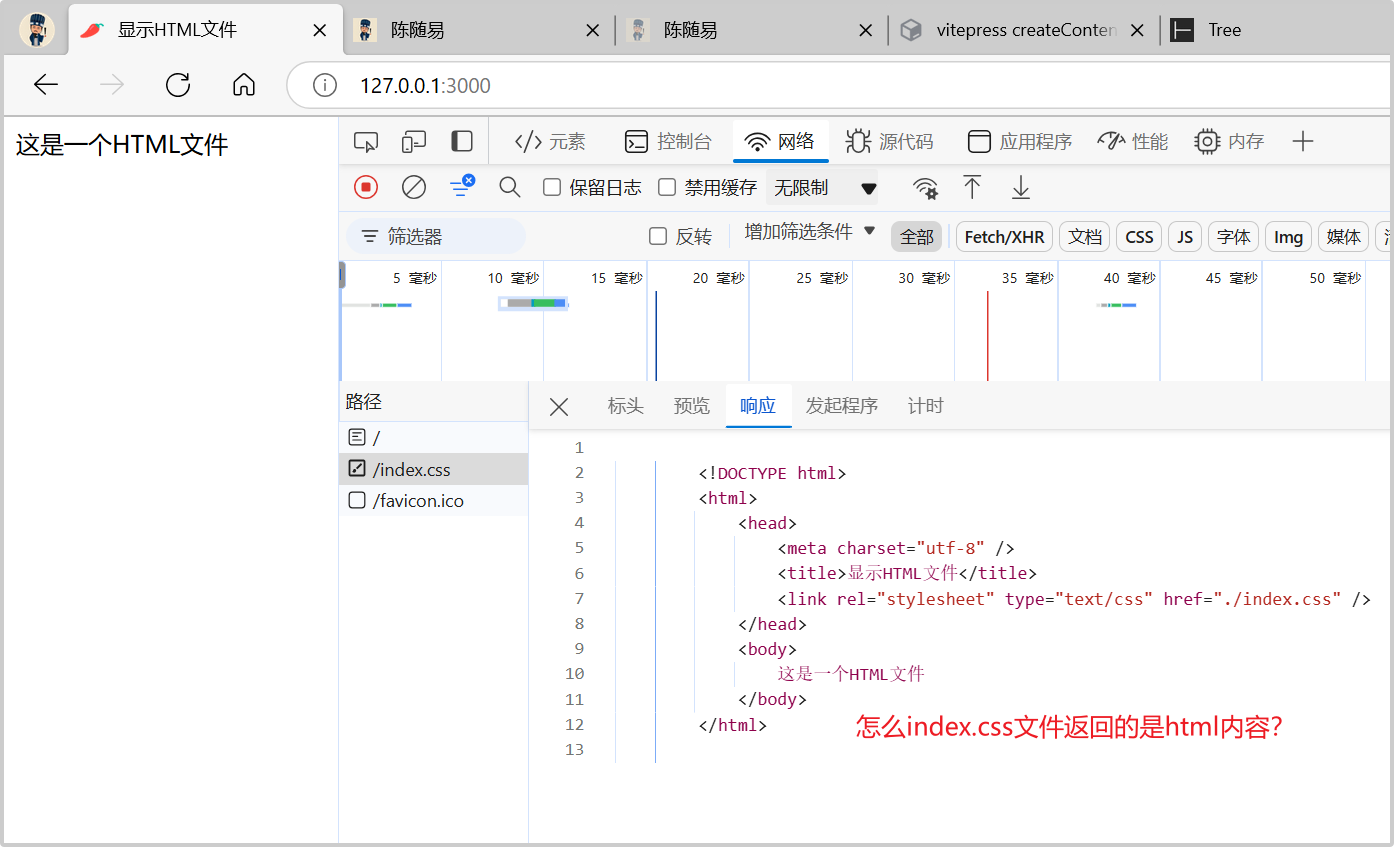Close the vitepress createContent tab
This screenshot has height=847, width=1394.
tap(1137, 30)
